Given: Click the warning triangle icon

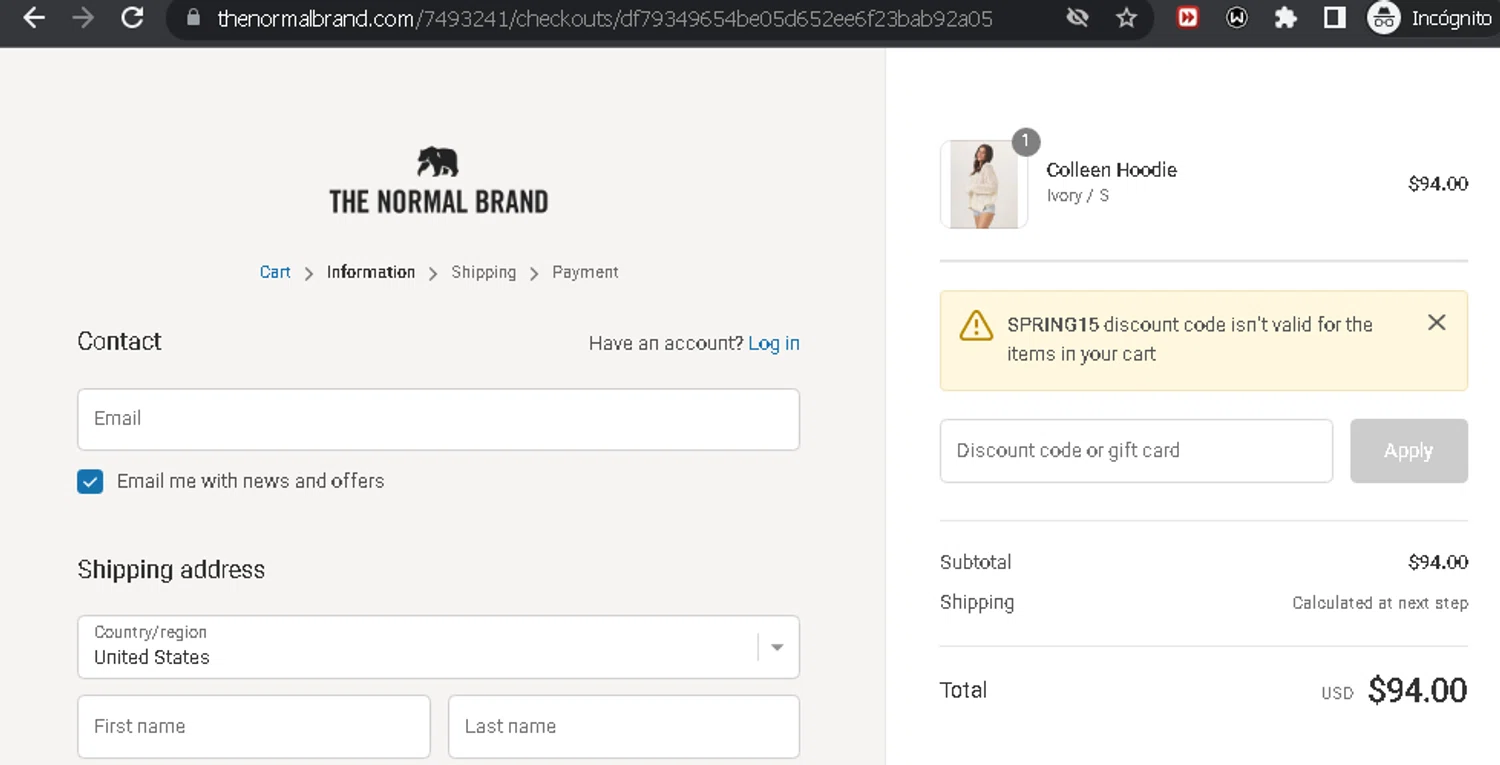Looking at the screenshot, I should coord(976,326).
